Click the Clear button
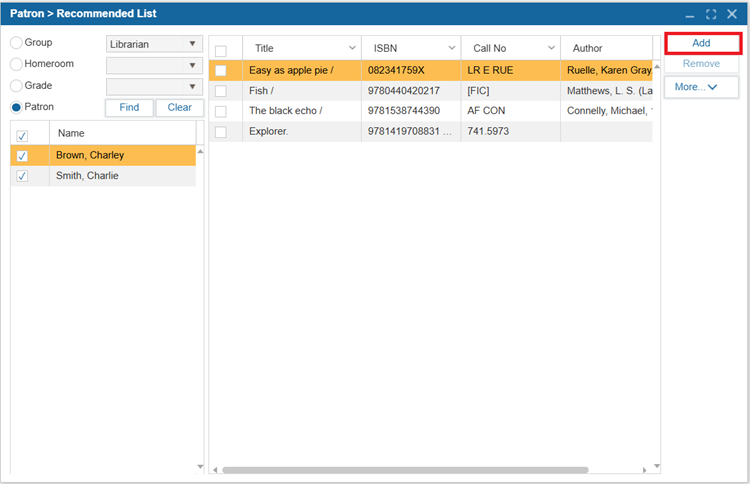This screenshot has height=484, width=750. coord(179,108)
